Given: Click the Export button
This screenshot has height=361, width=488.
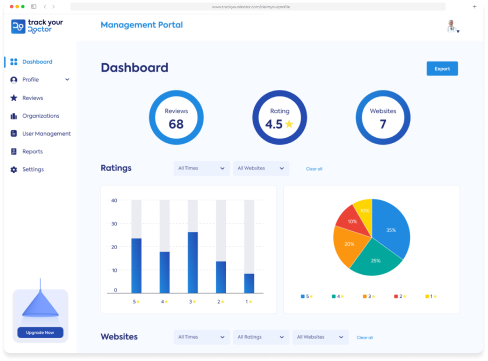Looking at the screenshot, I should click(x=442, y=69).
